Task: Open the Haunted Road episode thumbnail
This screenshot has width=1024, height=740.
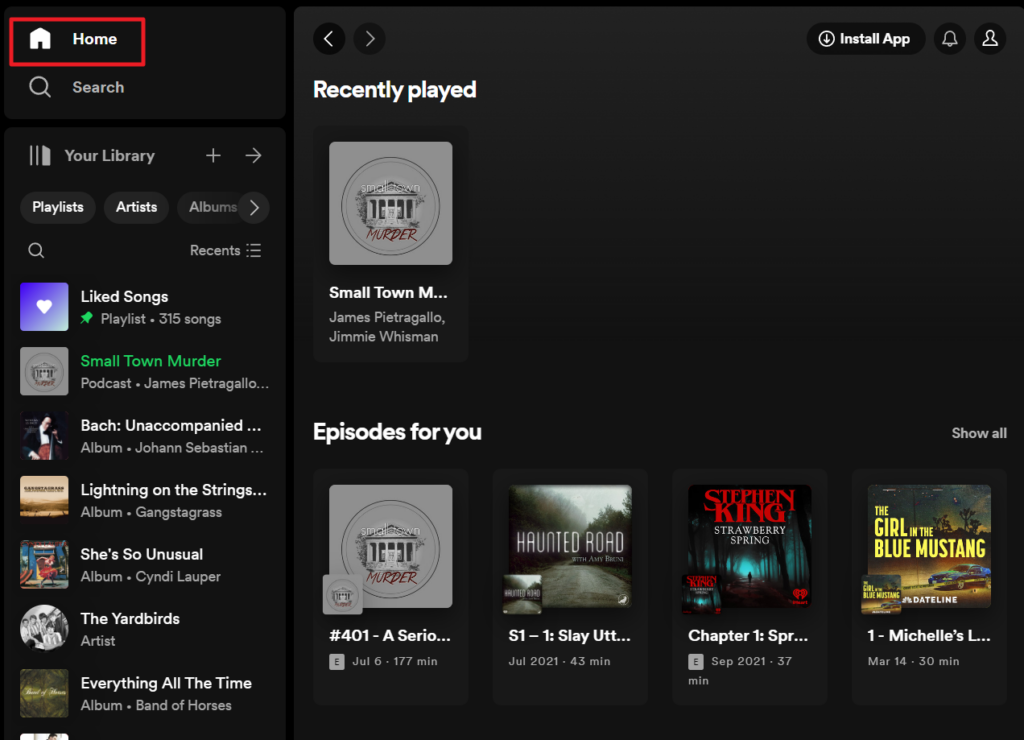Action: (x=570, y=547)
